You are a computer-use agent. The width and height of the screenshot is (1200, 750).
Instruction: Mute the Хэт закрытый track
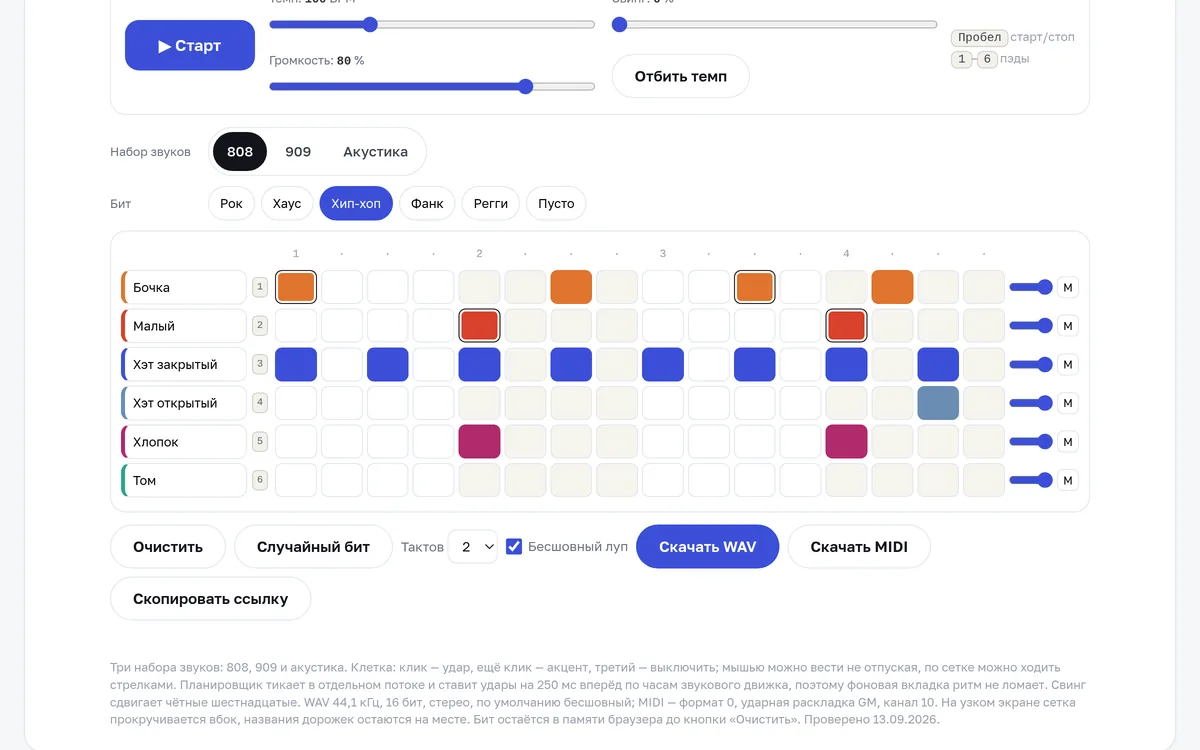click(x=1068, y=365)
